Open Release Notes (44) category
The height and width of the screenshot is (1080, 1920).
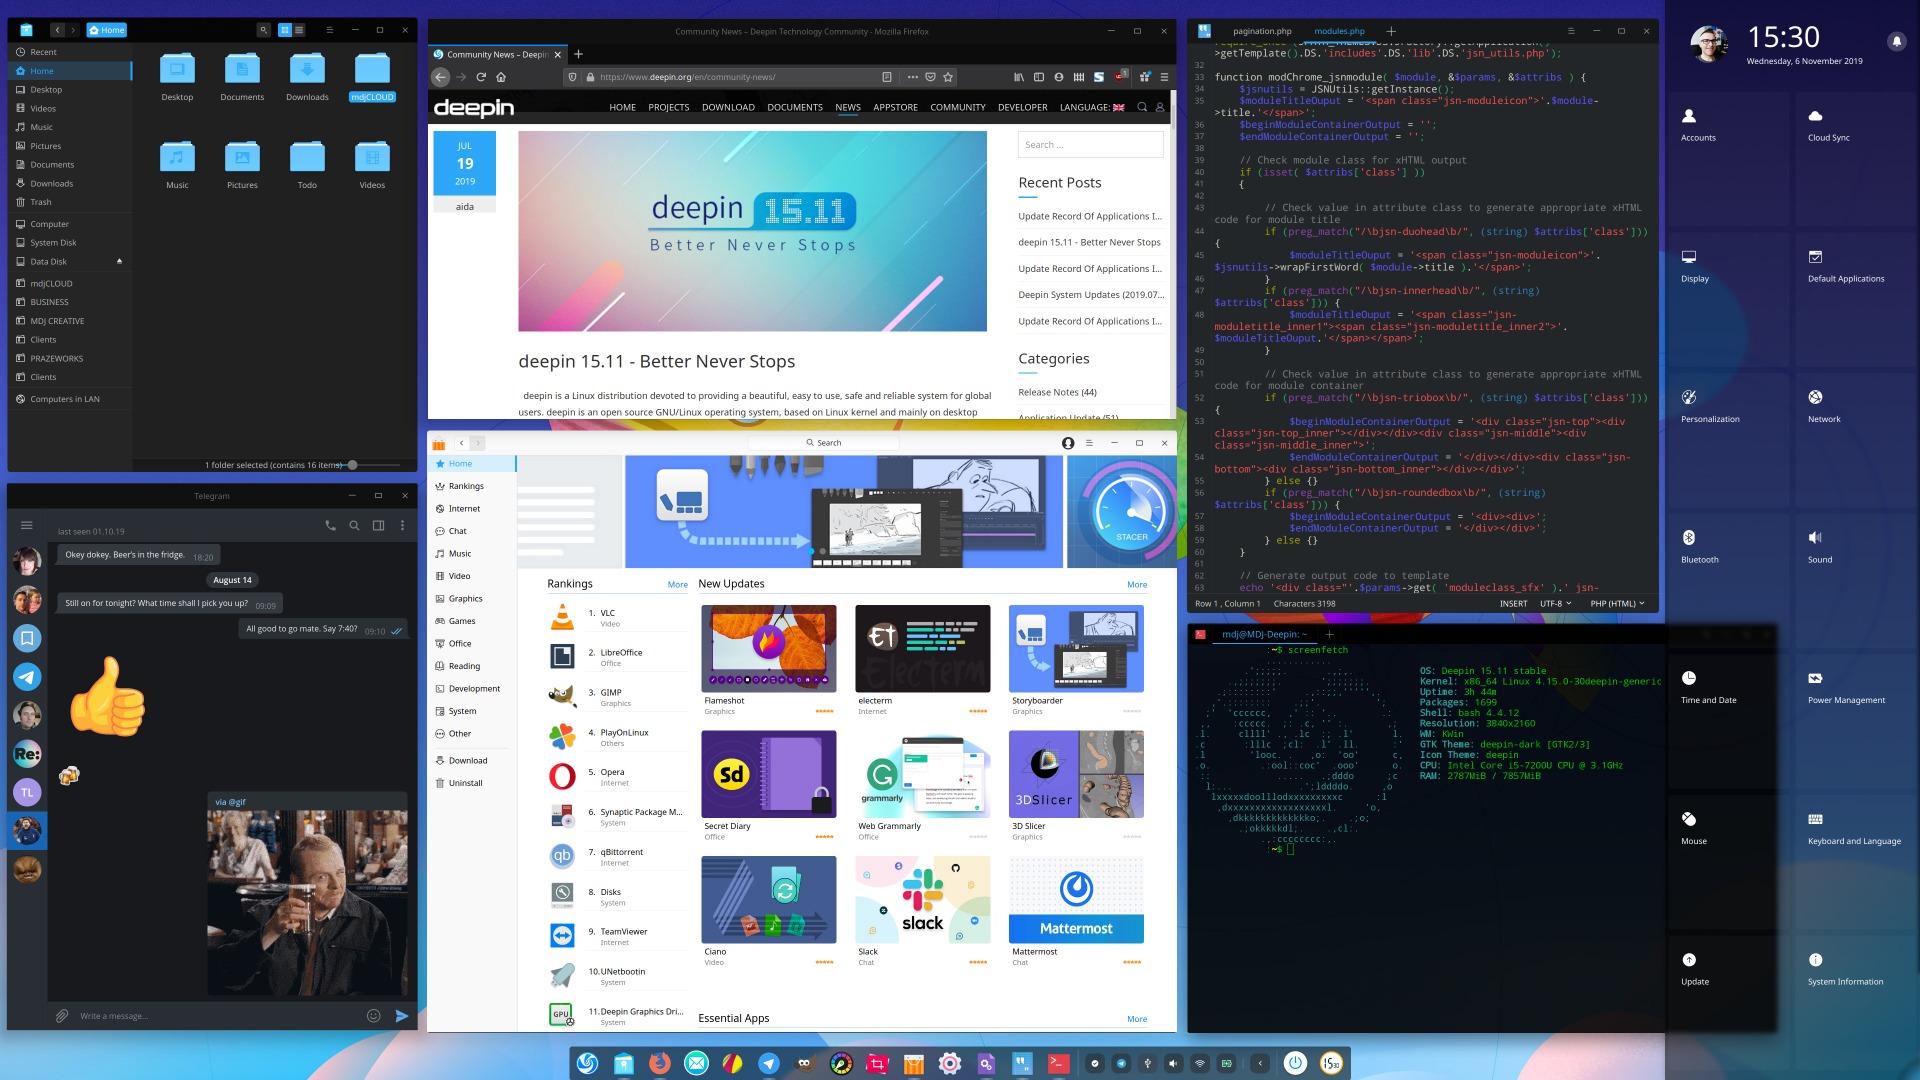1057,392
